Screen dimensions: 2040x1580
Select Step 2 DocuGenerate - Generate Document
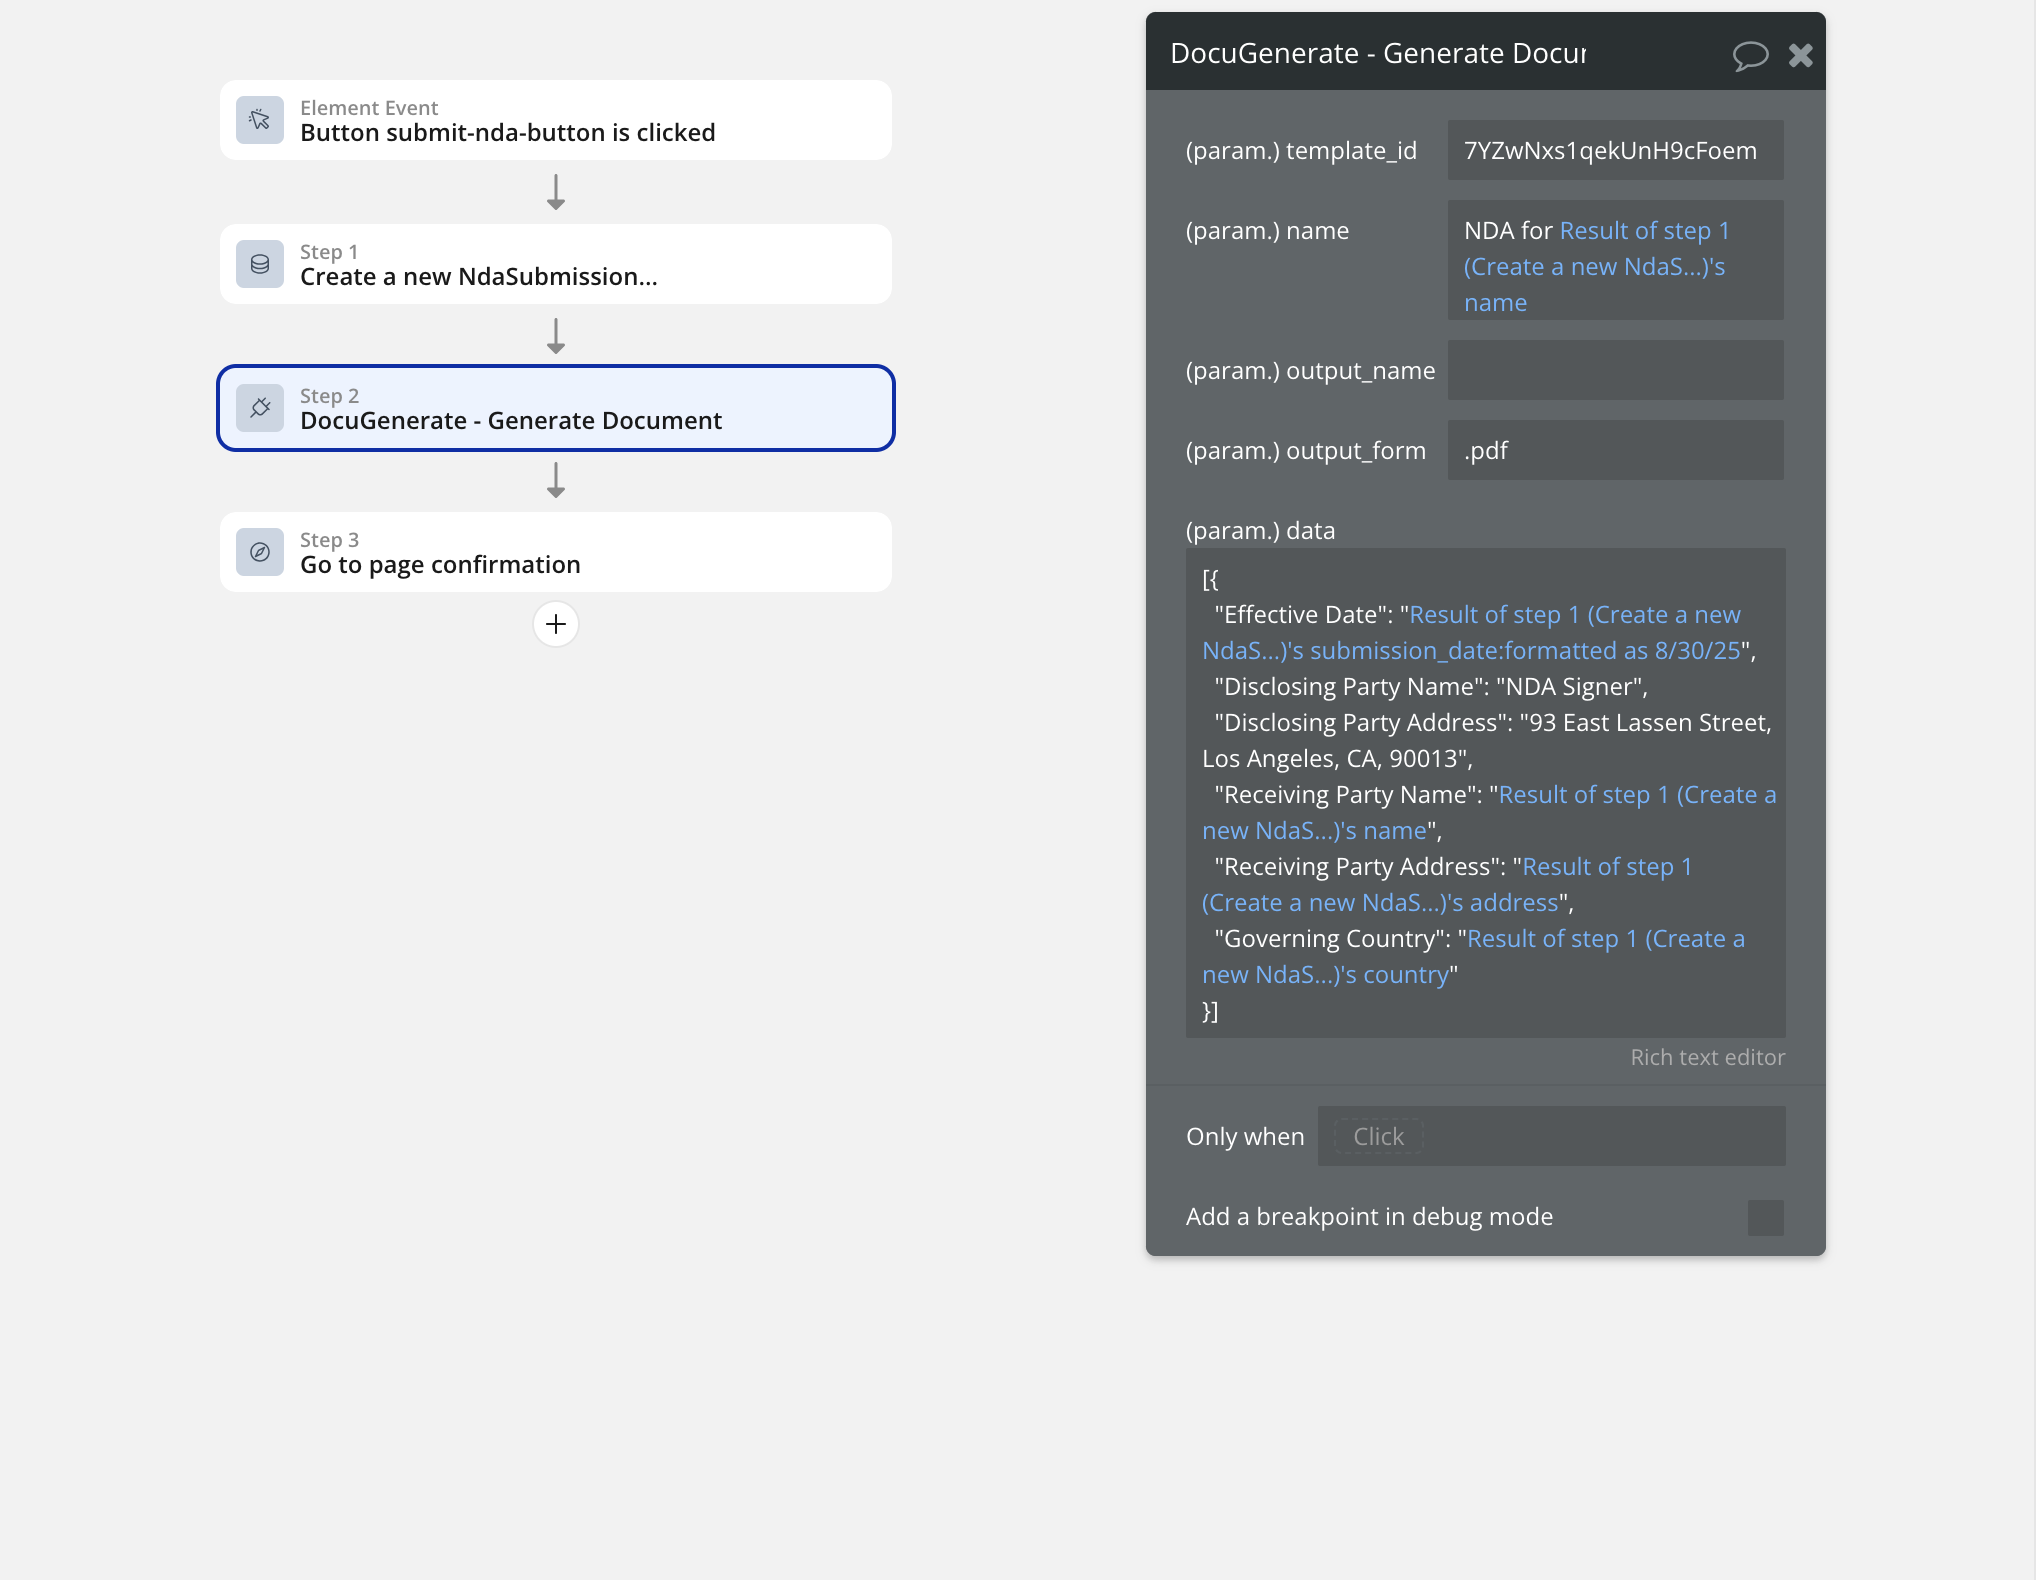(x=556, y=408)
